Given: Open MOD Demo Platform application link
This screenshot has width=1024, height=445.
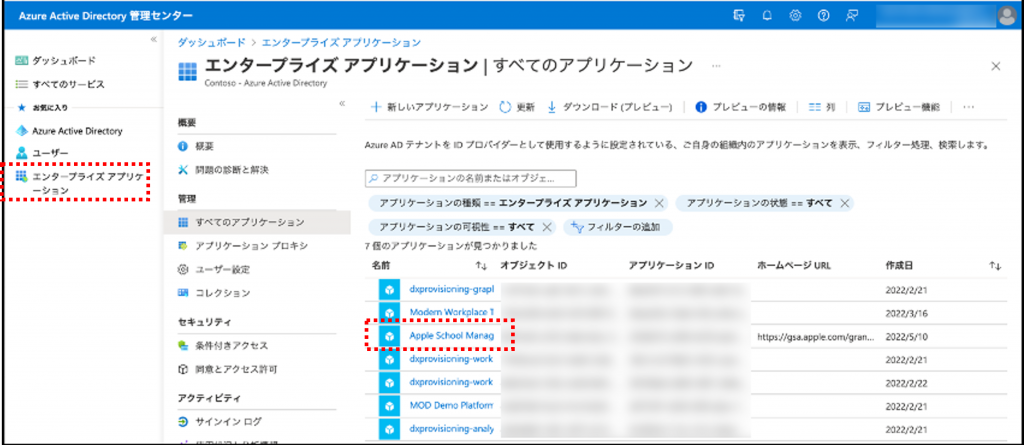Looking at the screenshot, I should click(451, 406).
